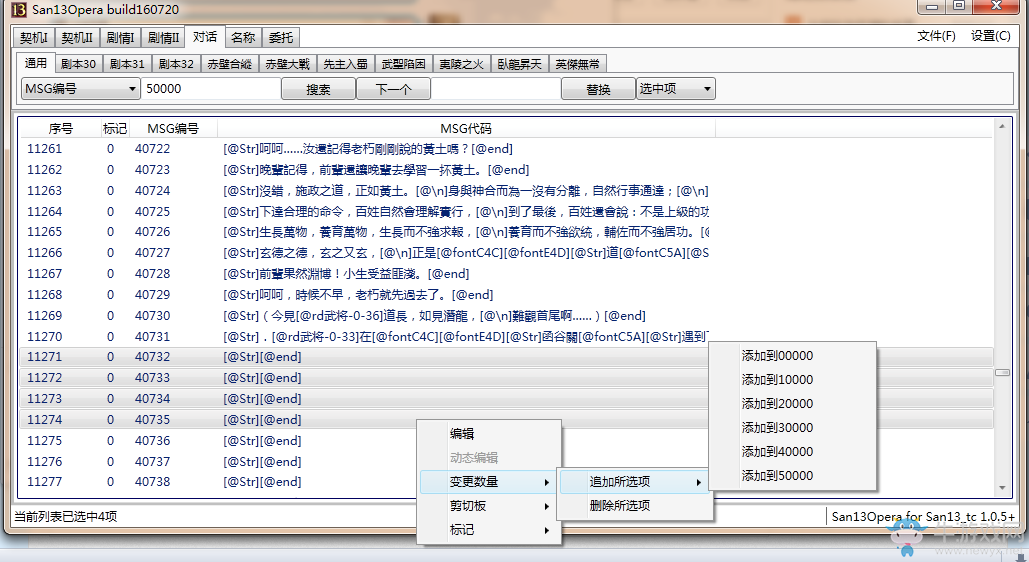This screenshot has width=1029, height=562.
Task: Click the empty replace text field
Action: [495, 89]
